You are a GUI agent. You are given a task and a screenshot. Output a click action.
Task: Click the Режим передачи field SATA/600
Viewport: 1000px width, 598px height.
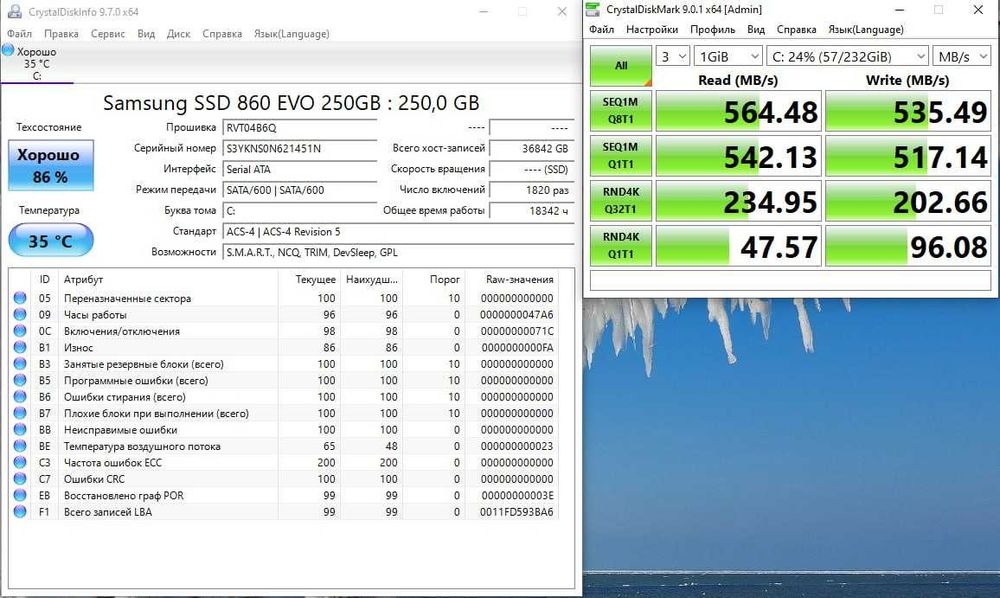point(300,190)
